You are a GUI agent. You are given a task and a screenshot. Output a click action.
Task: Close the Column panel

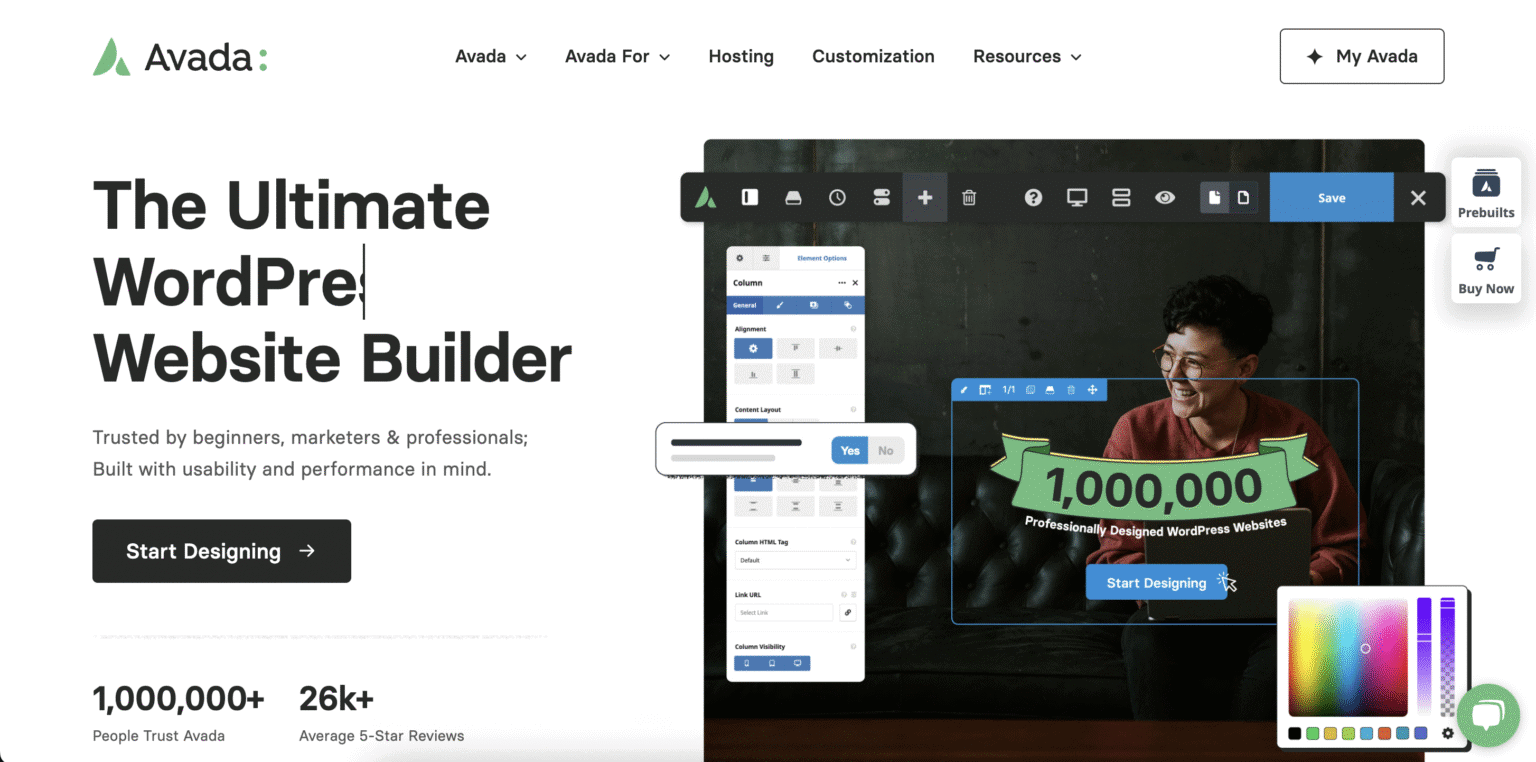tap(855, 283)
